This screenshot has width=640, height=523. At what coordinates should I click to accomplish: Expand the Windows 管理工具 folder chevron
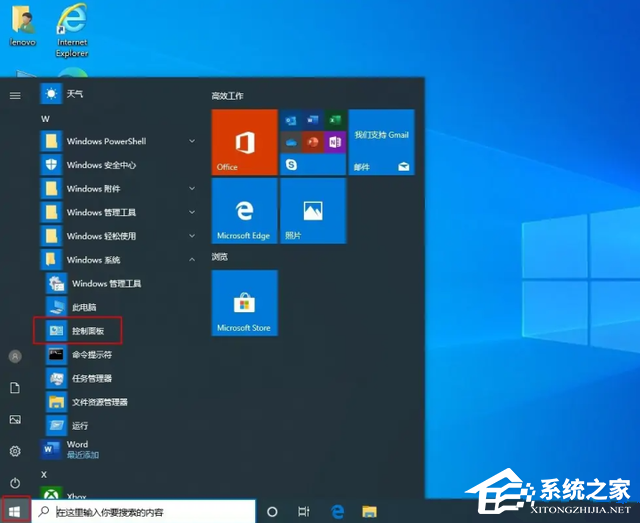(192, 212)
